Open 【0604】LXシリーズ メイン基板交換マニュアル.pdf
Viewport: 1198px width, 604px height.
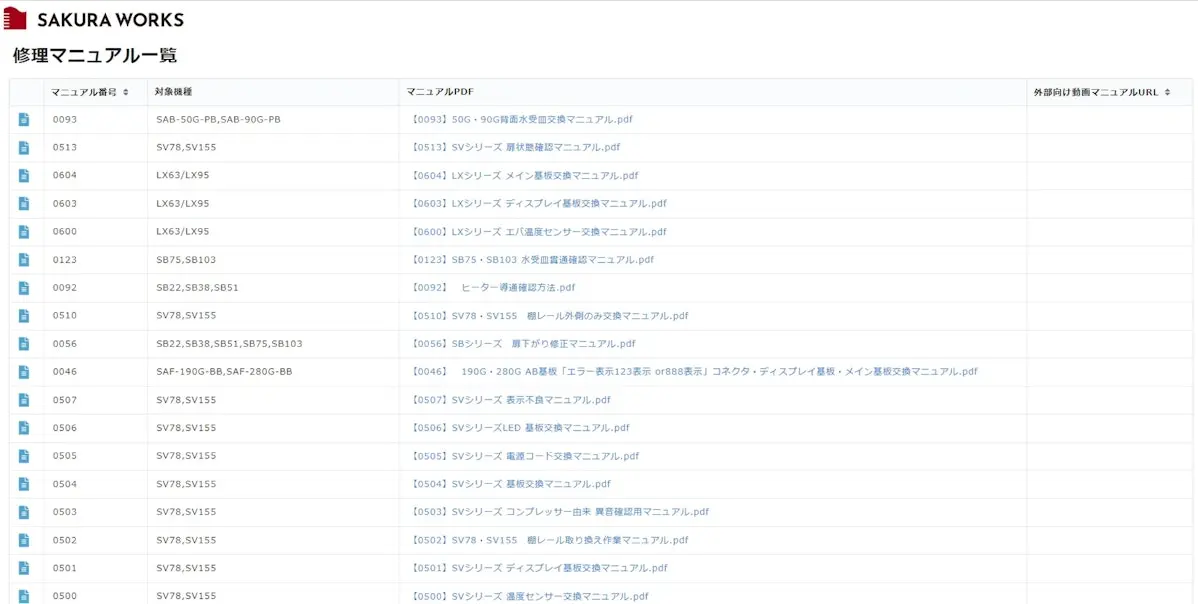pos(525,176)
